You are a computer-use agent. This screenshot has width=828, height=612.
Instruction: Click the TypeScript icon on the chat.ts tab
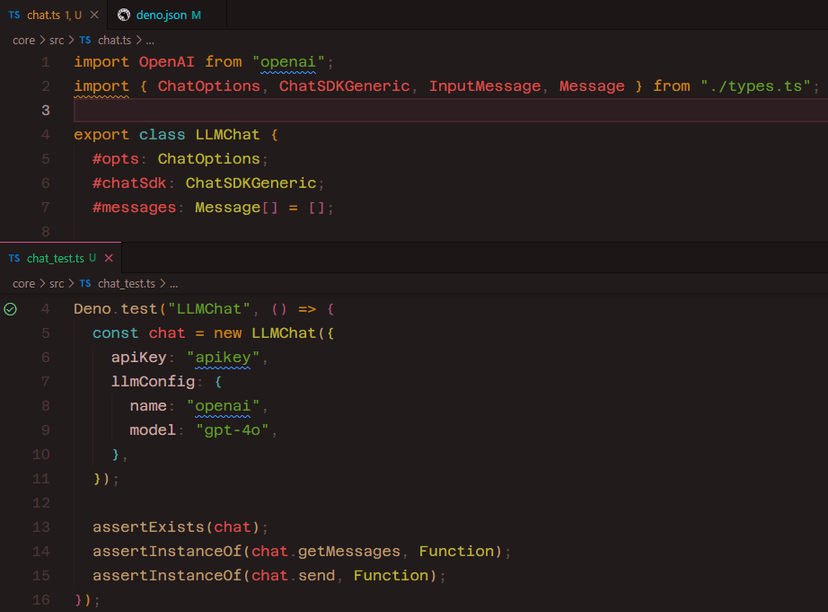click(14, 15)
